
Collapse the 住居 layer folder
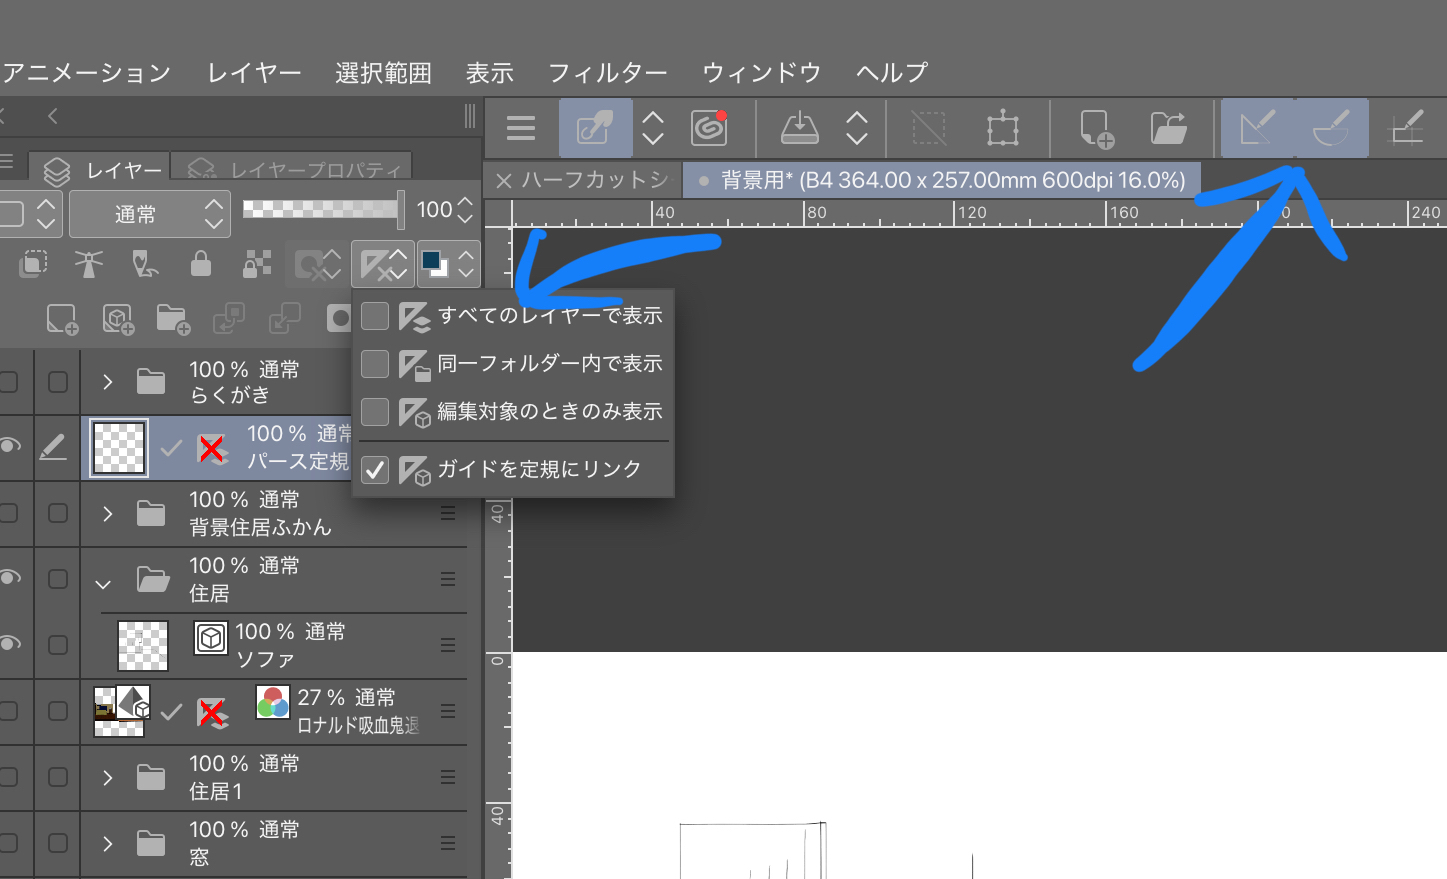(103, 582)
